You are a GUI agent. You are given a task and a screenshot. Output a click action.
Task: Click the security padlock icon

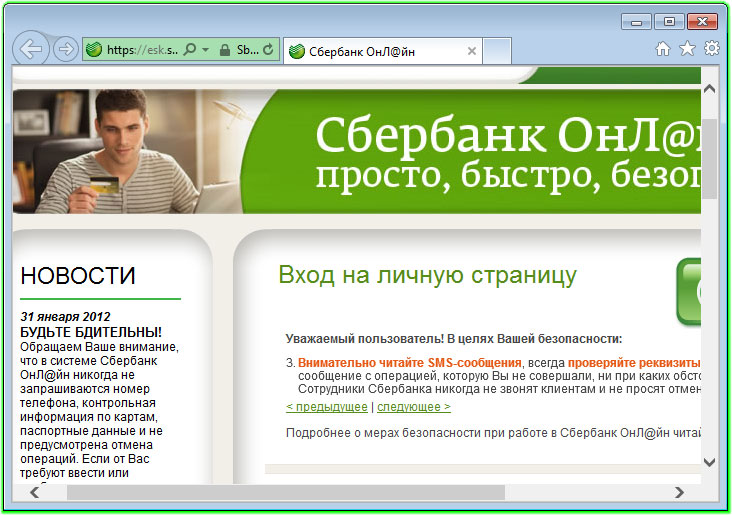click(225, 49)
